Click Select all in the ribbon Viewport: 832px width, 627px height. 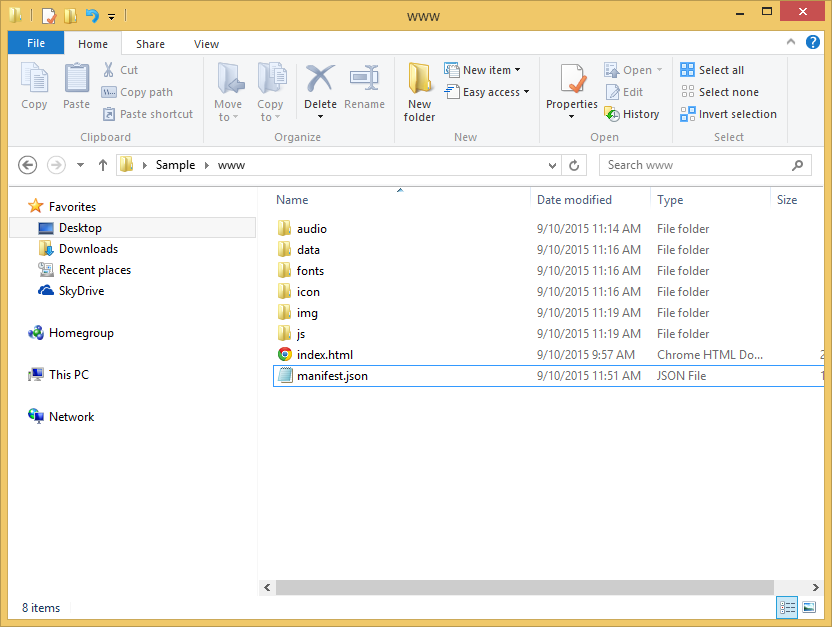[712, 69]
